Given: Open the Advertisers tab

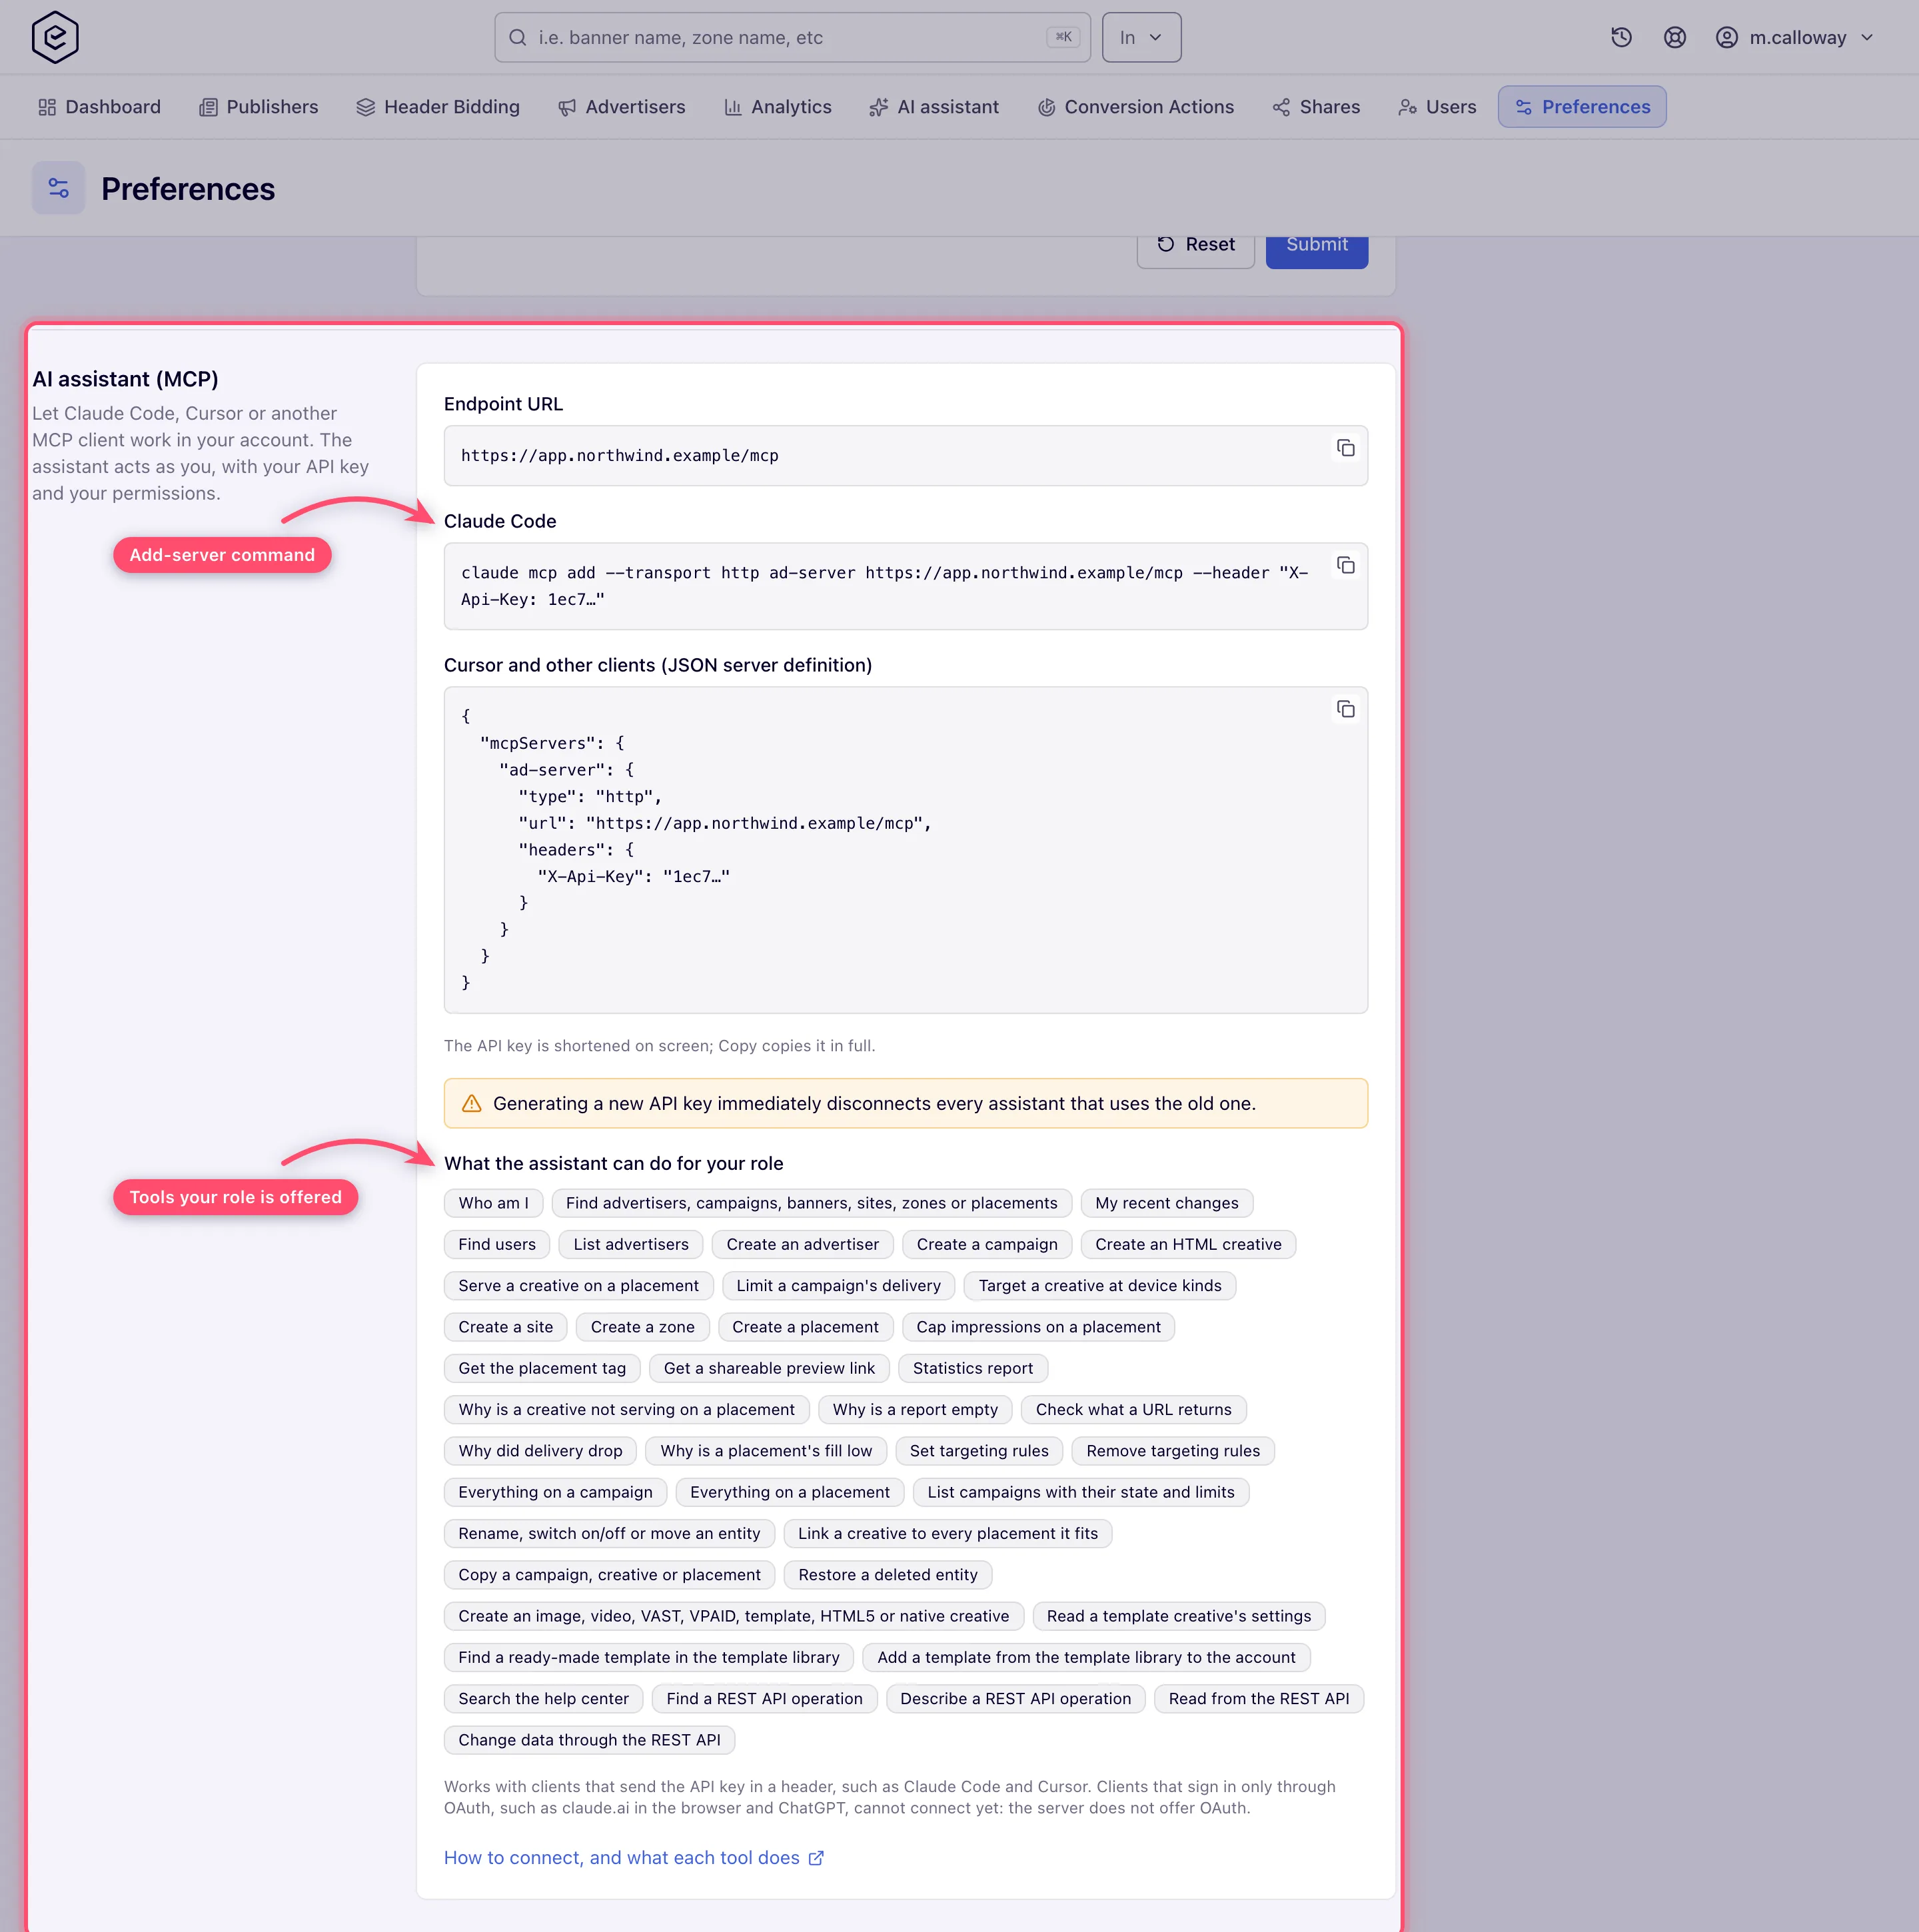Looking at the screenshot, I should pos(622,107).
